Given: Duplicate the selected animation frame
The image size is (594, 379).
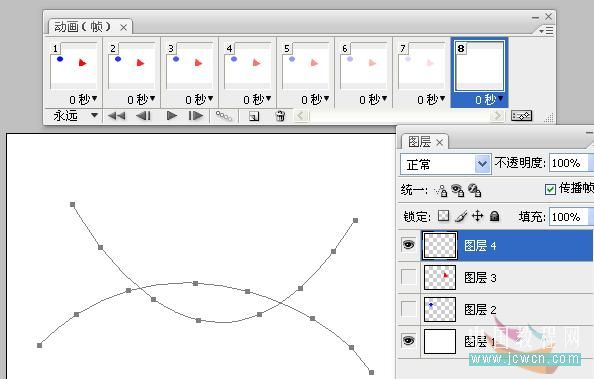Looking at the screenshot, I should click(254, 116).
